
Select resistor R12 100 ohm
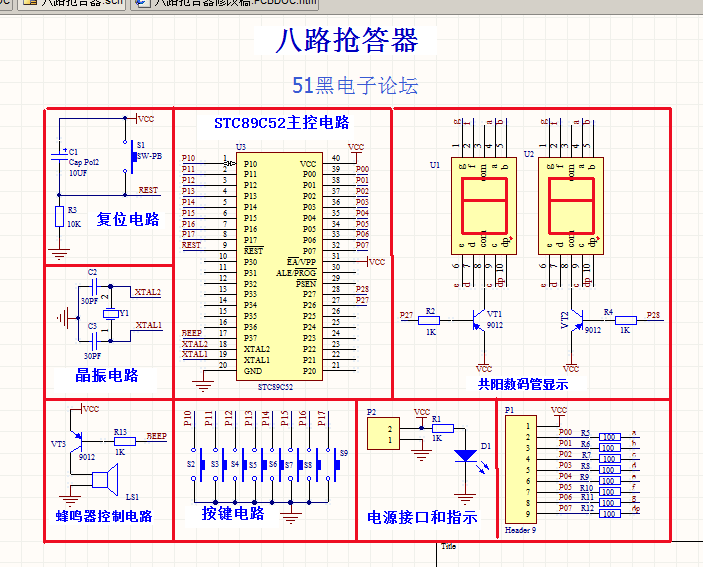coord(610,514)
